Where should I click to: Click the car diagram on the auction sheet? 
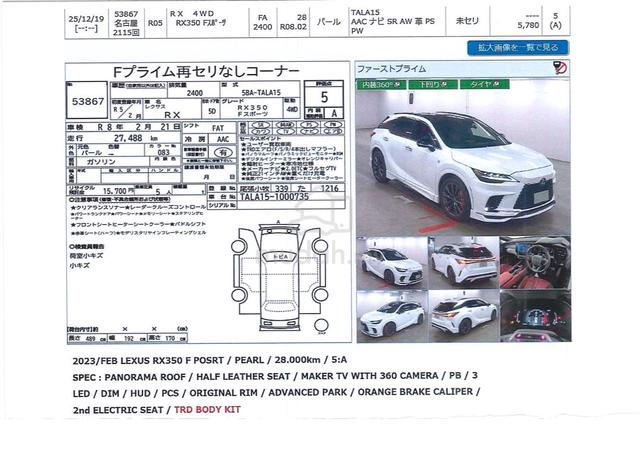coord(279,276)
